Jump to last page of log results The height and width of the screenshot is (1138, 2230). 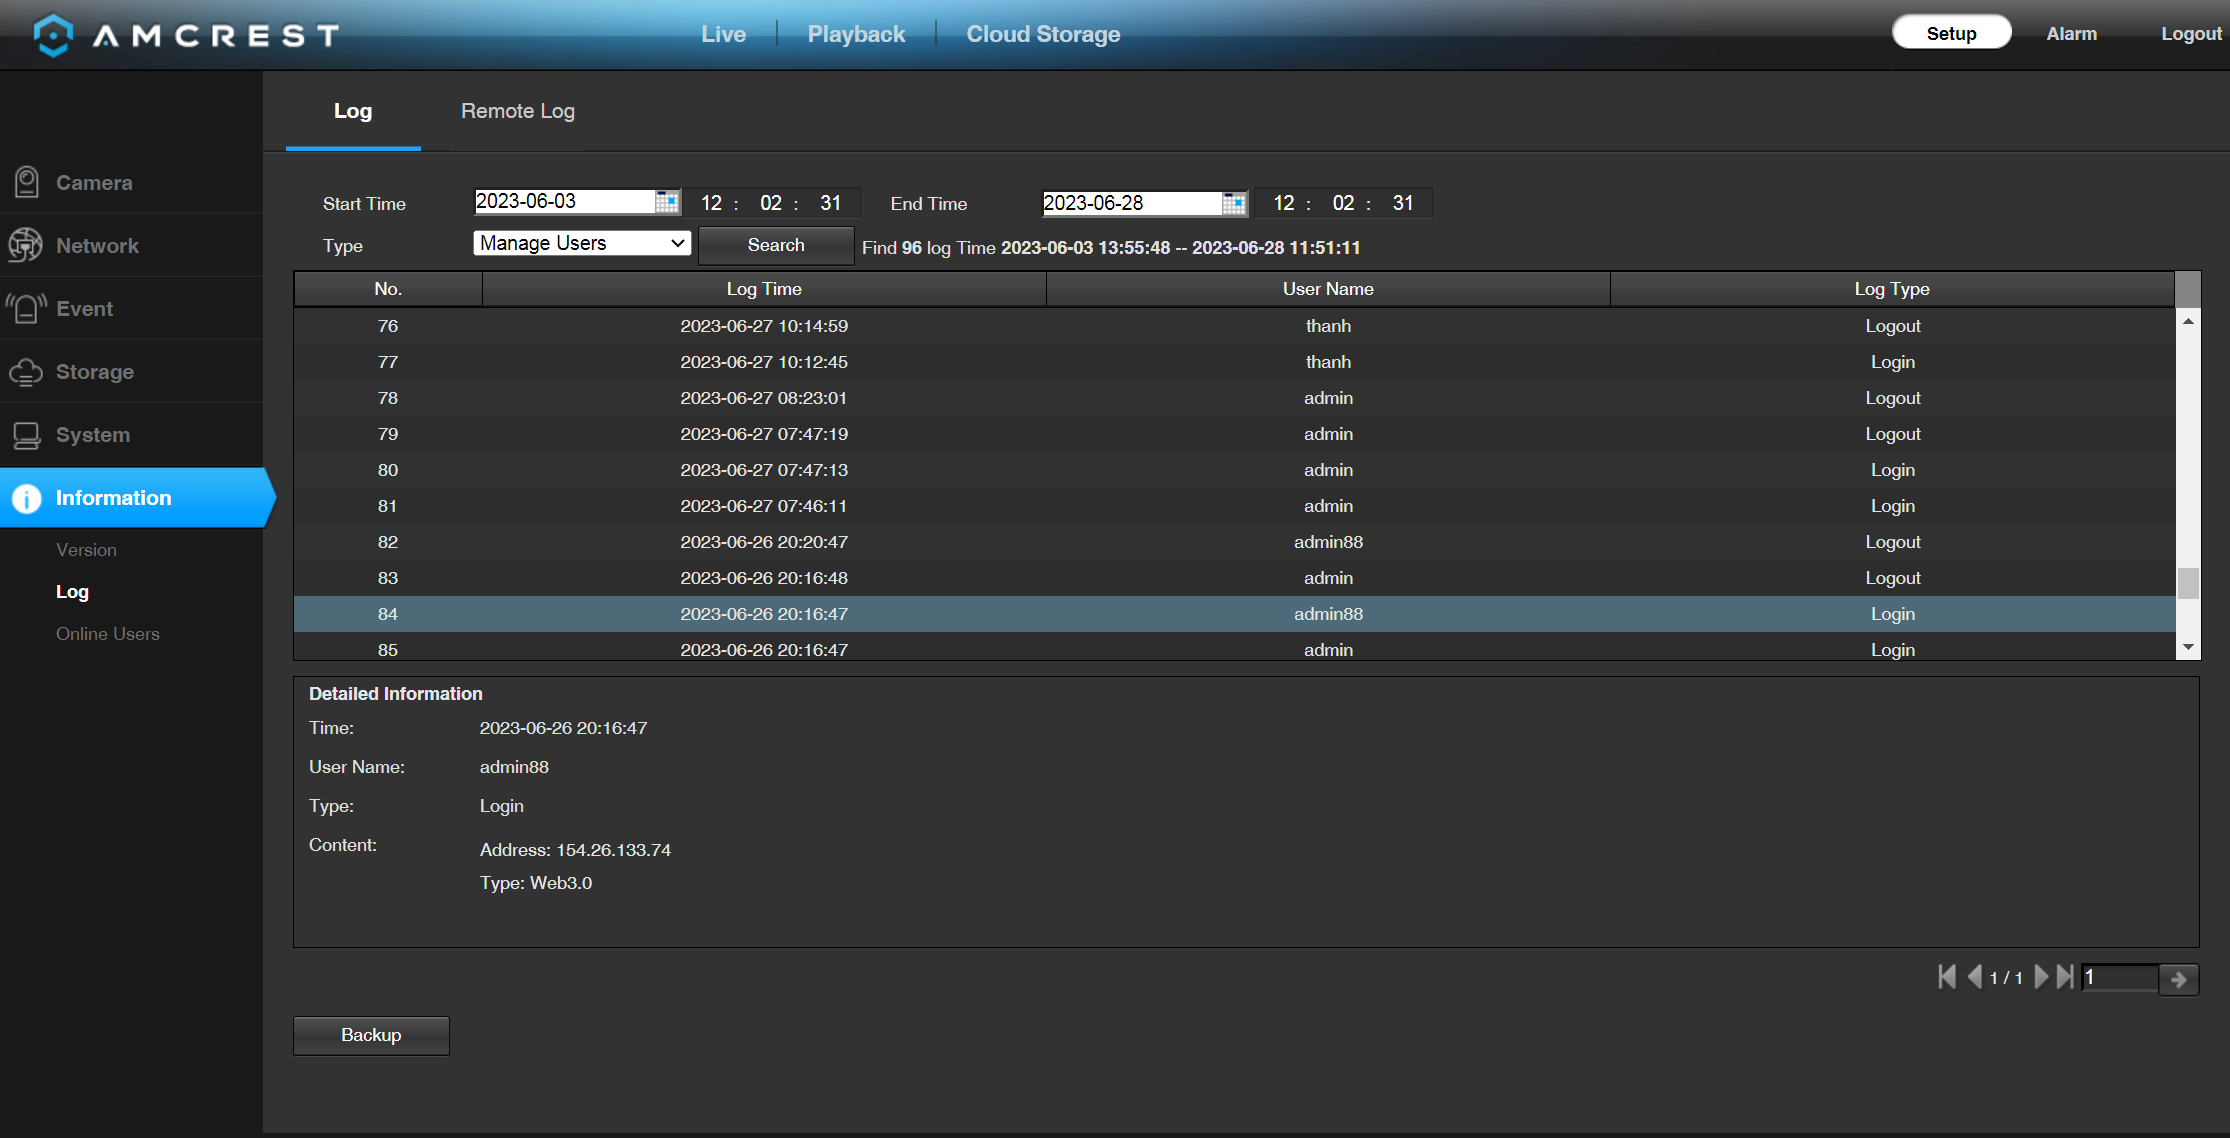click(x=2065, y=977)
